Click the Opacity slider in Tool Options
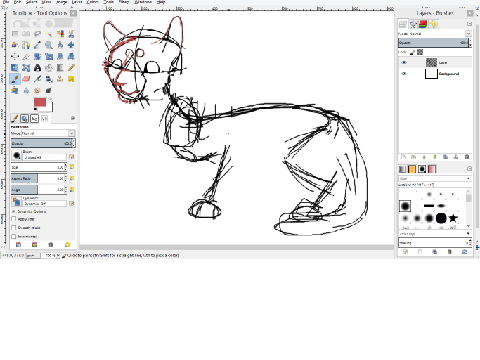This screenshot has width=480, height=360. tap(43, 143)
